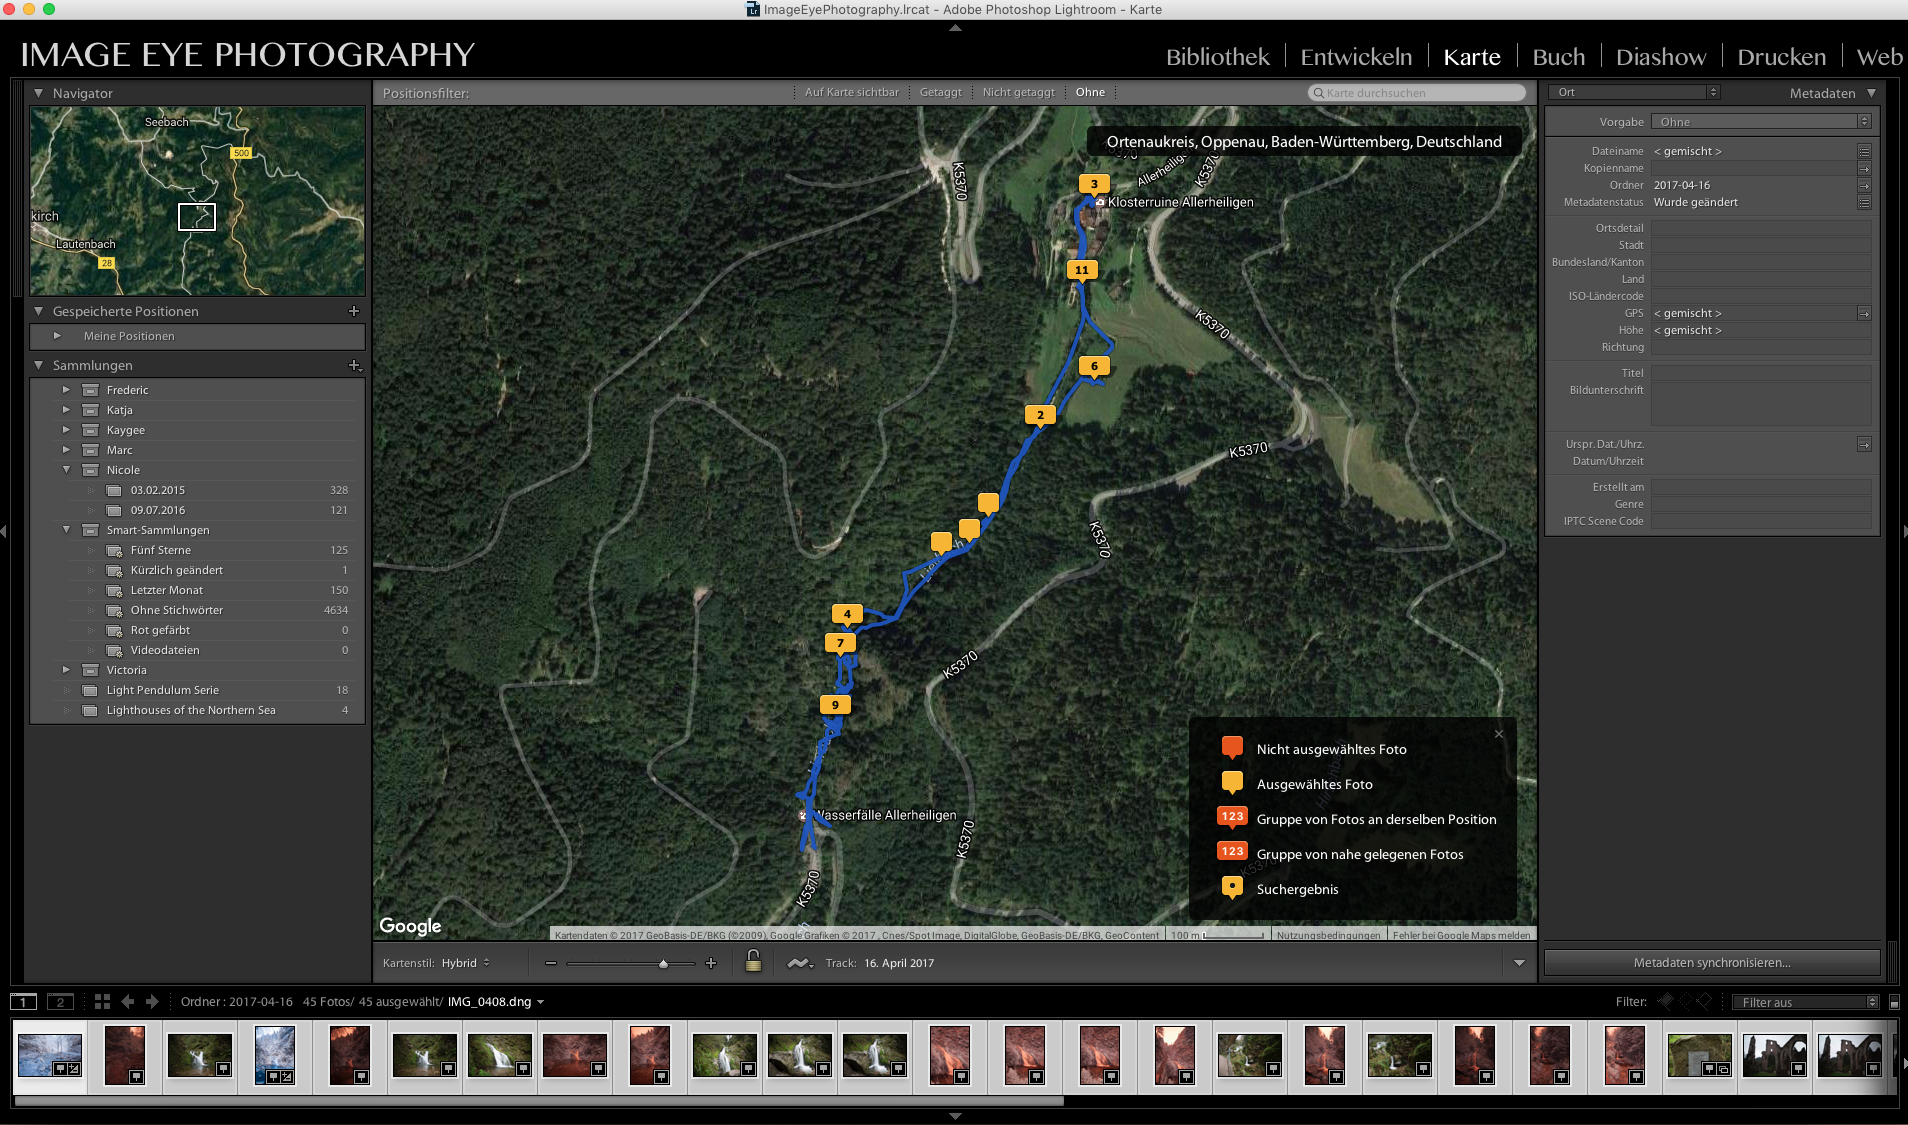Toggle the filter lock switch at filmstrip right

(1894, 1002)
